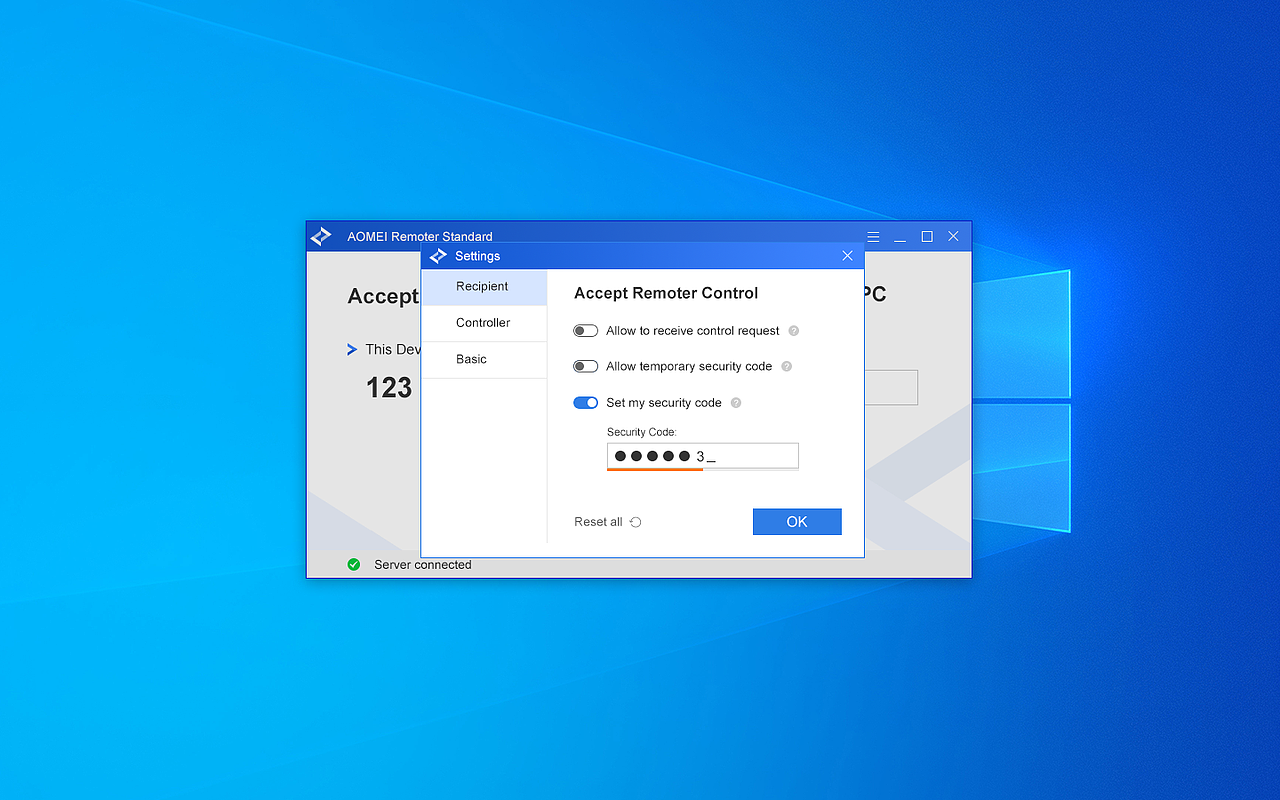Viewport: 1280px width, 800px height.
Task: Enable Allow temporary security code toggle
Action: coord(585,367)
